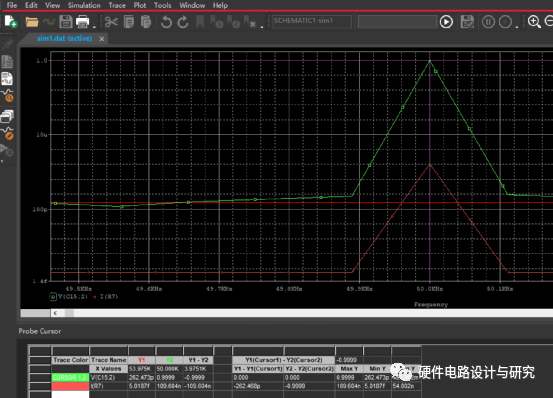The image size is (553, 398).
Task: Click the horizontal plot scrollbar left arrow
Action: [x=55, y=313]
